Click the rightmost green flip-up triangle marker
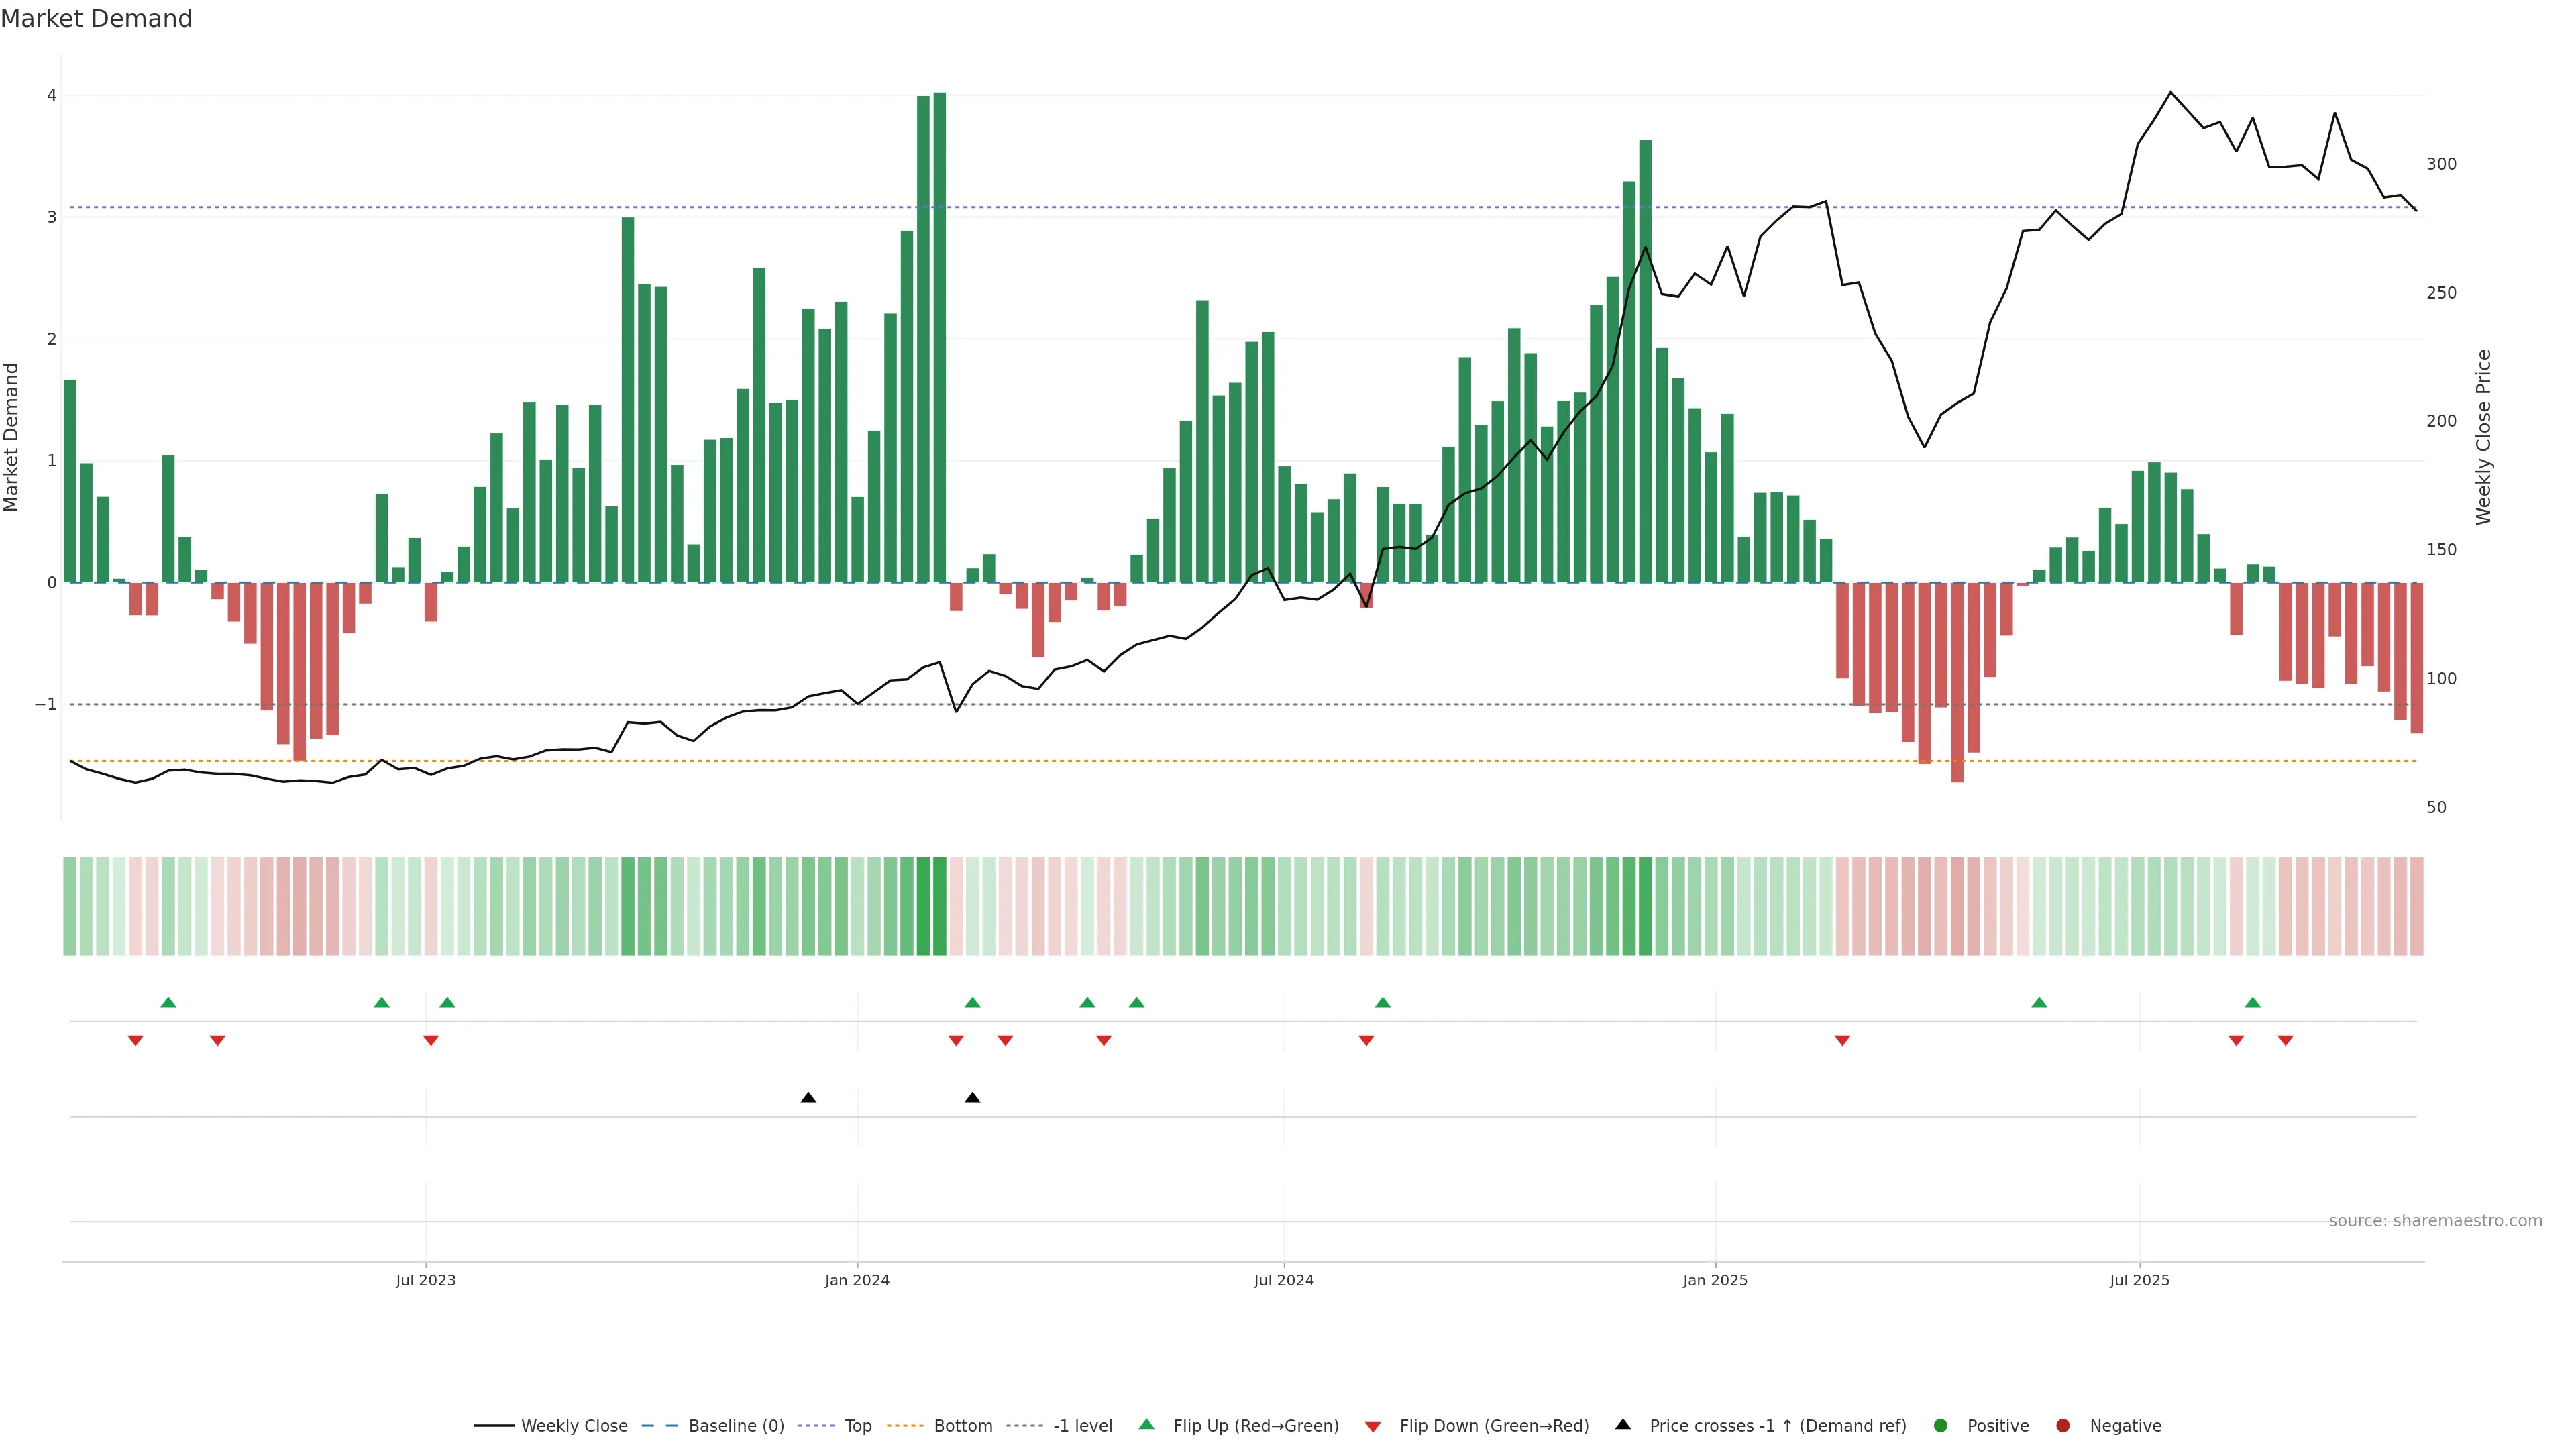Image resolution: width=2576 pixels, height=1449 pixels. coord(2252,1002)
